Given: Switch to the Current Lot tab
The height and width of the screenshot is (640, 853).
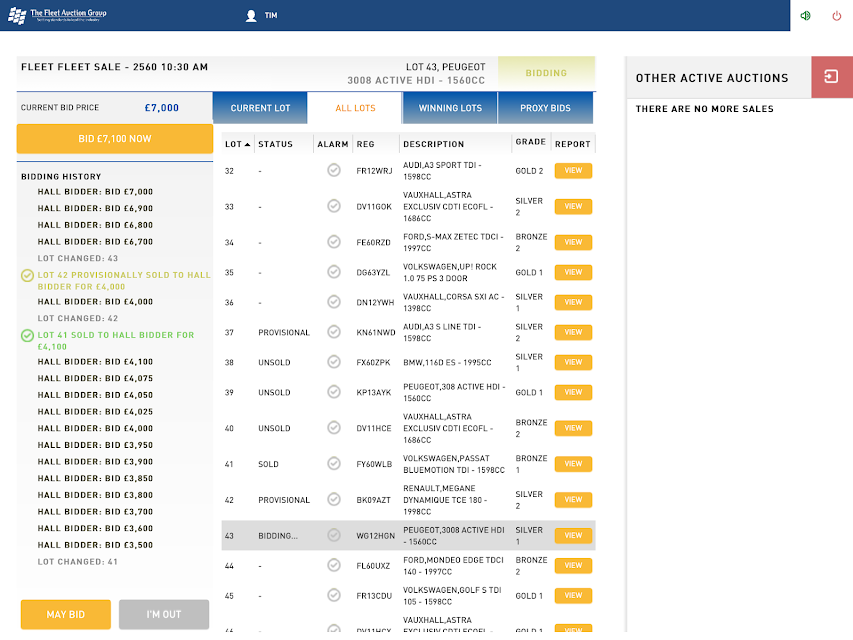Looking at the screenshot, I should [x=260, y=108].
